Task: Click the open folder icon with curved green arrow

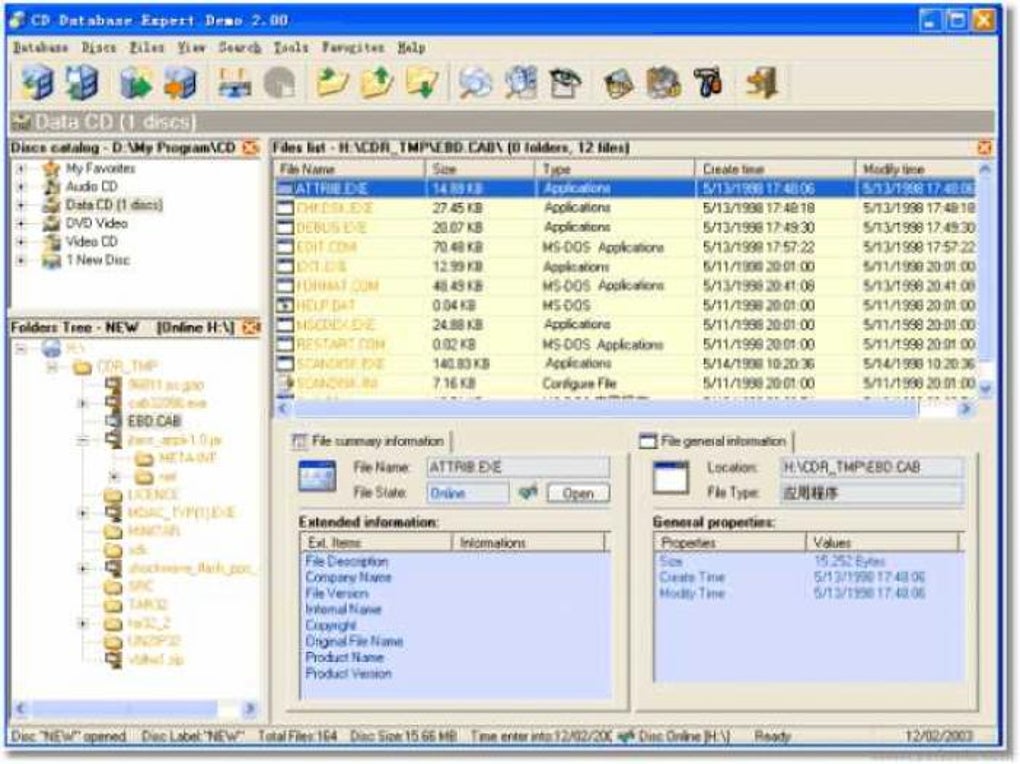Action: pyautogui.click(x=333, y=83)
